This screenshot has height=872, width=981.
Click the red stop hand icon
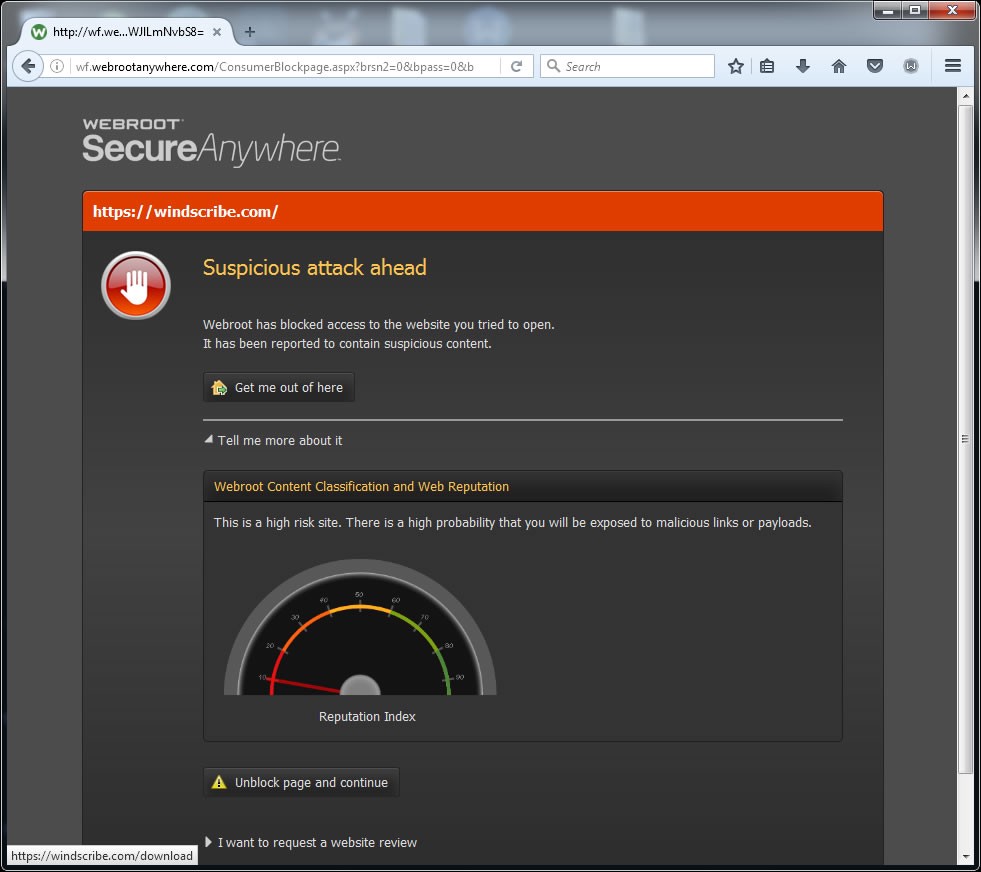136,285
